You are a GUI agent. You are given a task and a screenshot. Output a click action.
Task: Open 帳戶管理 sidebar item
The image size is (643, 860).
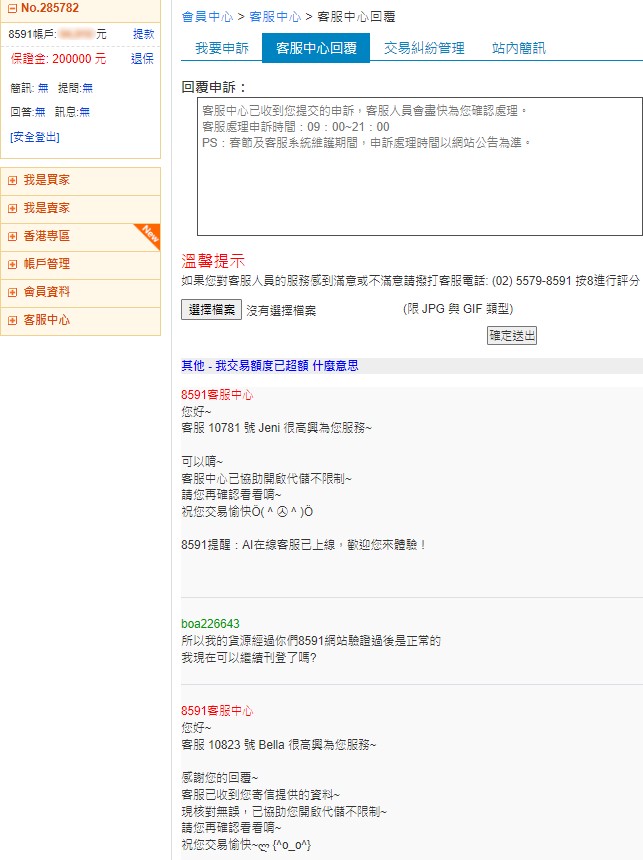tap(47, 264)
